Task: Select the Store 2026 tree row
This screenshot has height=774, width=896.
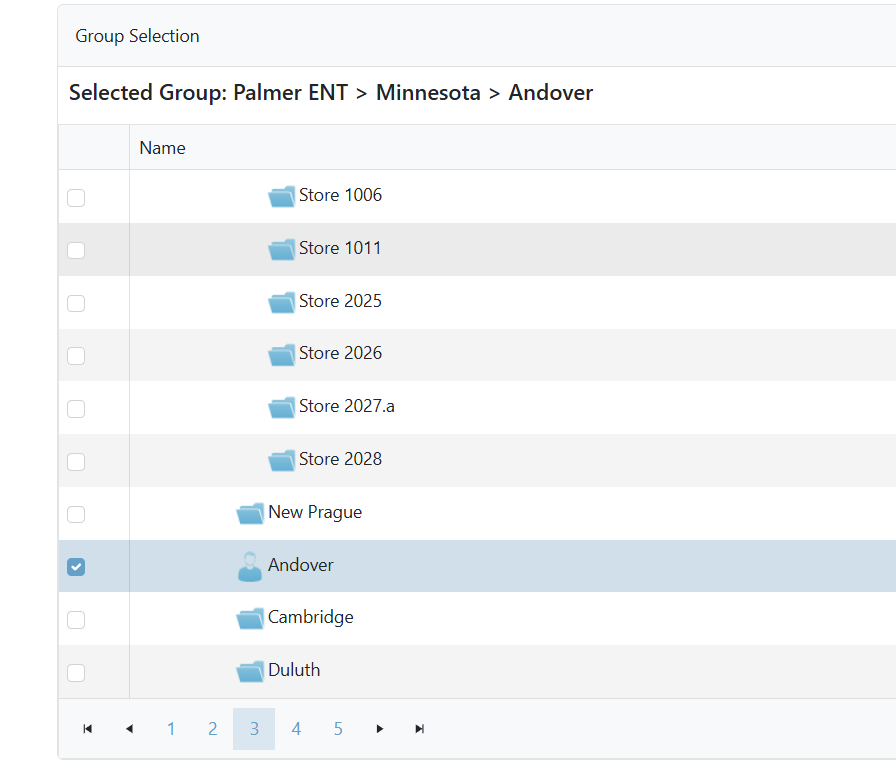Action: pyautogui.click(x=340, y=353)
